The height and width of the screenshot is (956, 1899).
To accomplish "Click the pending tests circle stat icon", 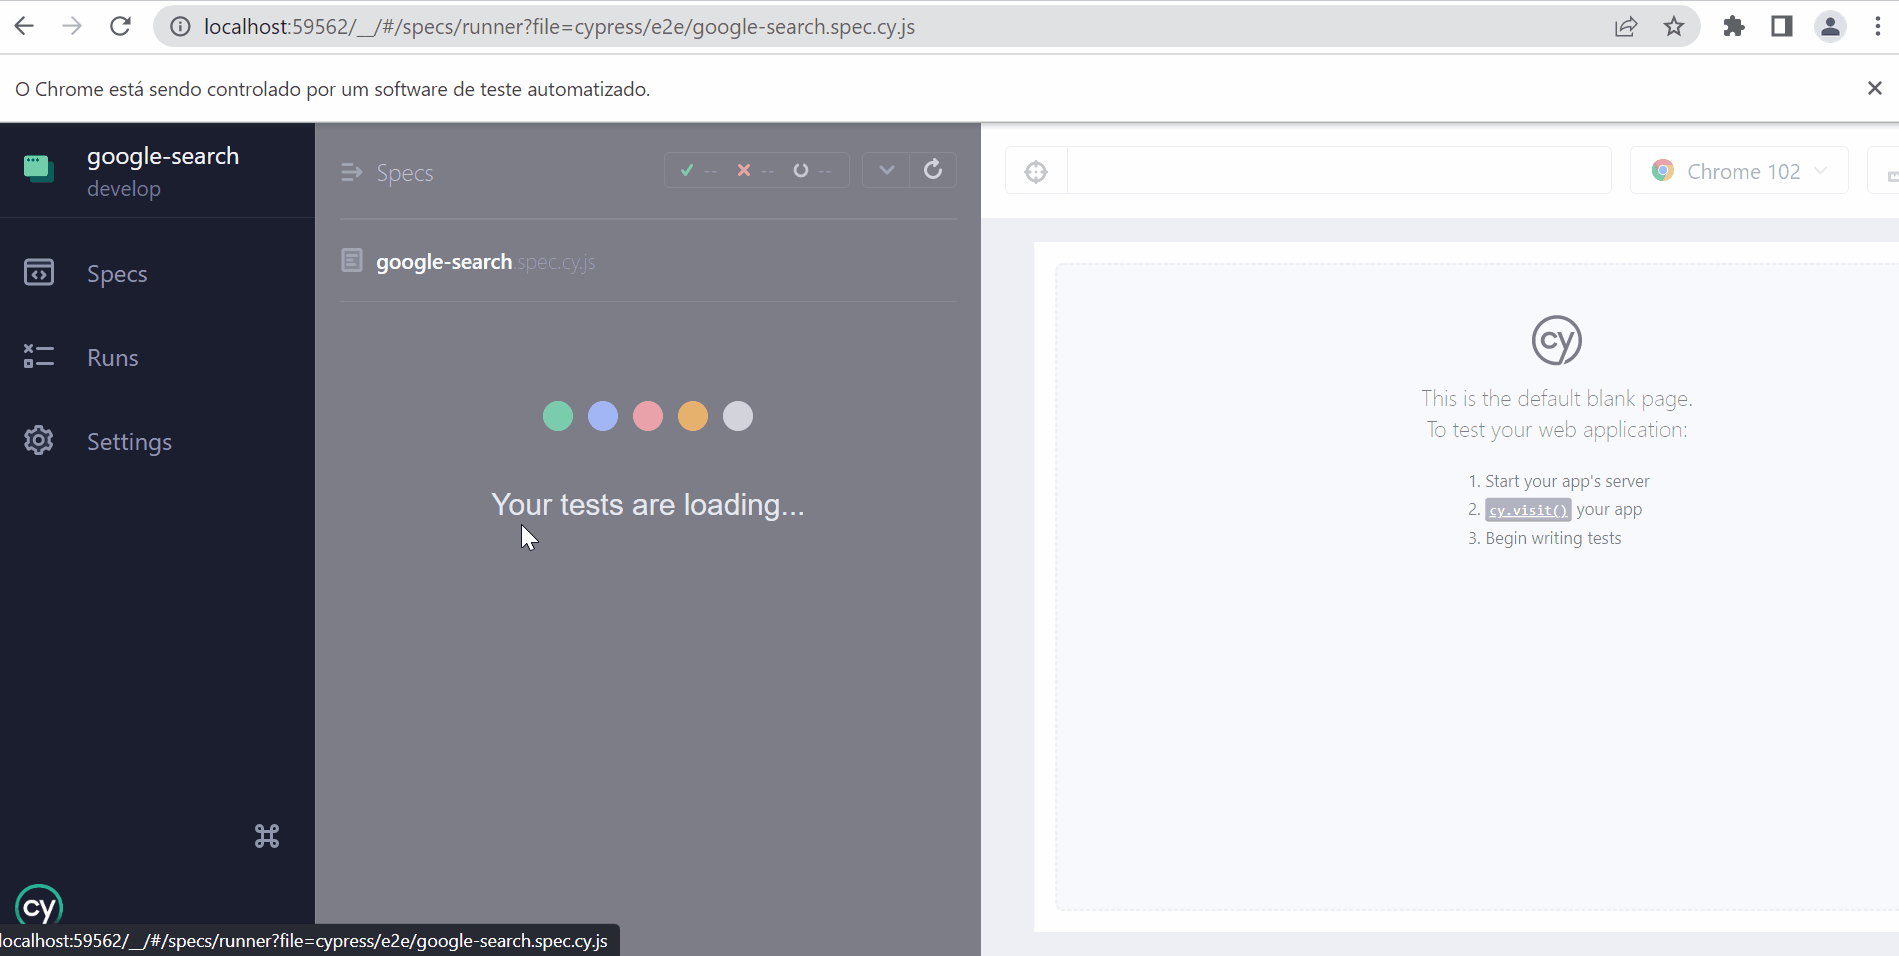I will [x=800, y=170].
